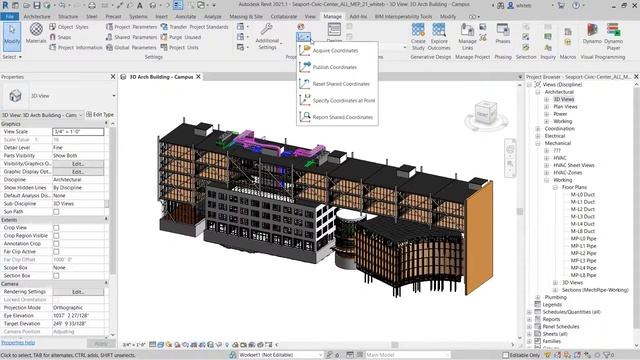The height and width of the screenshot is (360, 640).
Task: Open the File tab
Action: tap(9, 17)
